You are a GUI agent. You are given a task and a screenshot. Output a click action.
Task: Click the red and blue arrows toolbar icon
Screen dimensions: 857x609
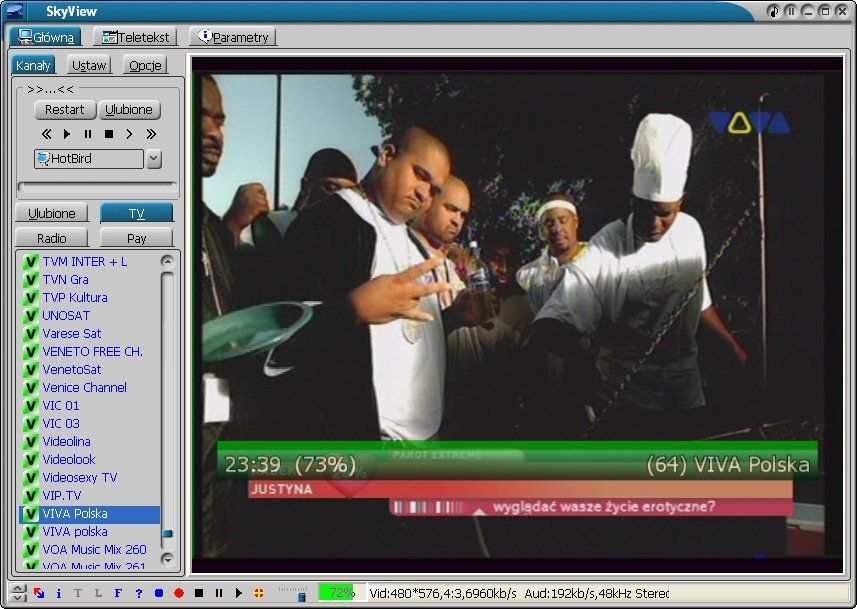point(39,593)
